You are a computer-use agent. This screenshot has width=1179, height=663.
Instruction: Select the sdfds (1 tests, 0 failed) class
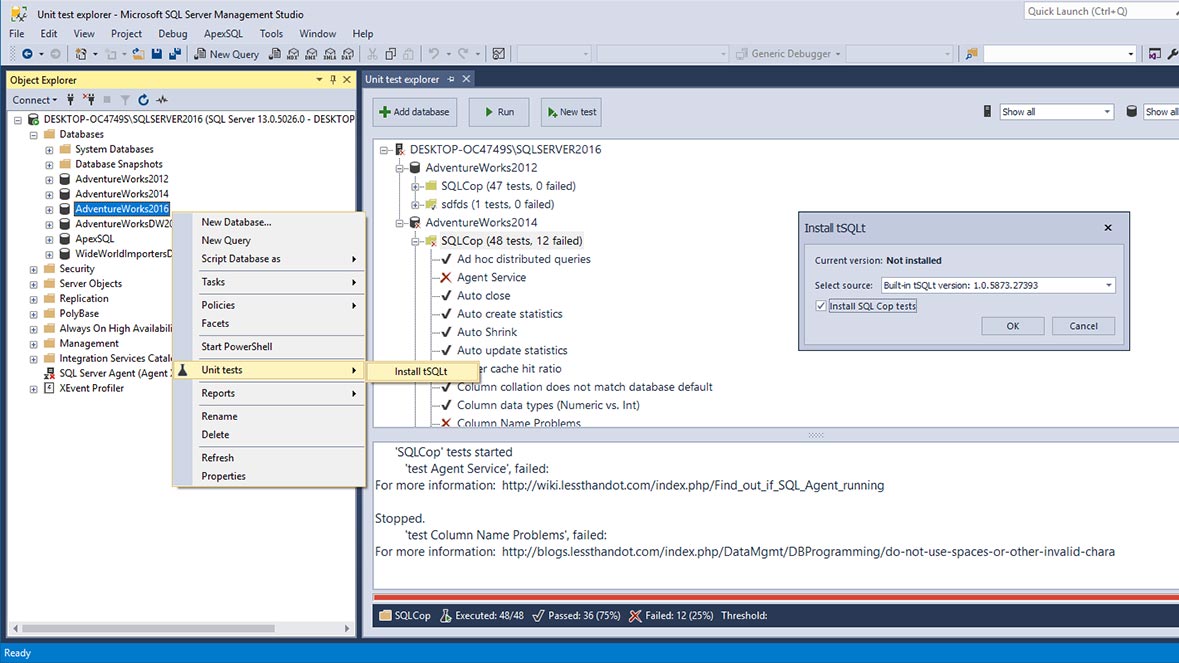(497, 204)
